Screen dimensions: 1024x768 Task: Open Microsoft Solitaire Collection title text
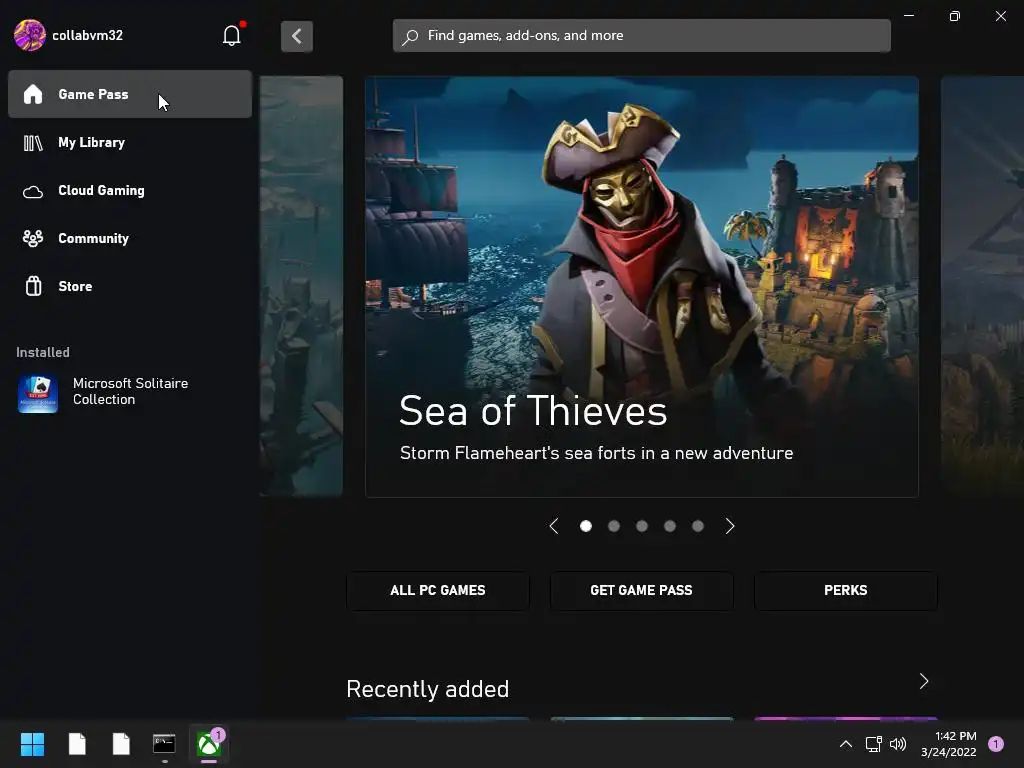point(131,391)
